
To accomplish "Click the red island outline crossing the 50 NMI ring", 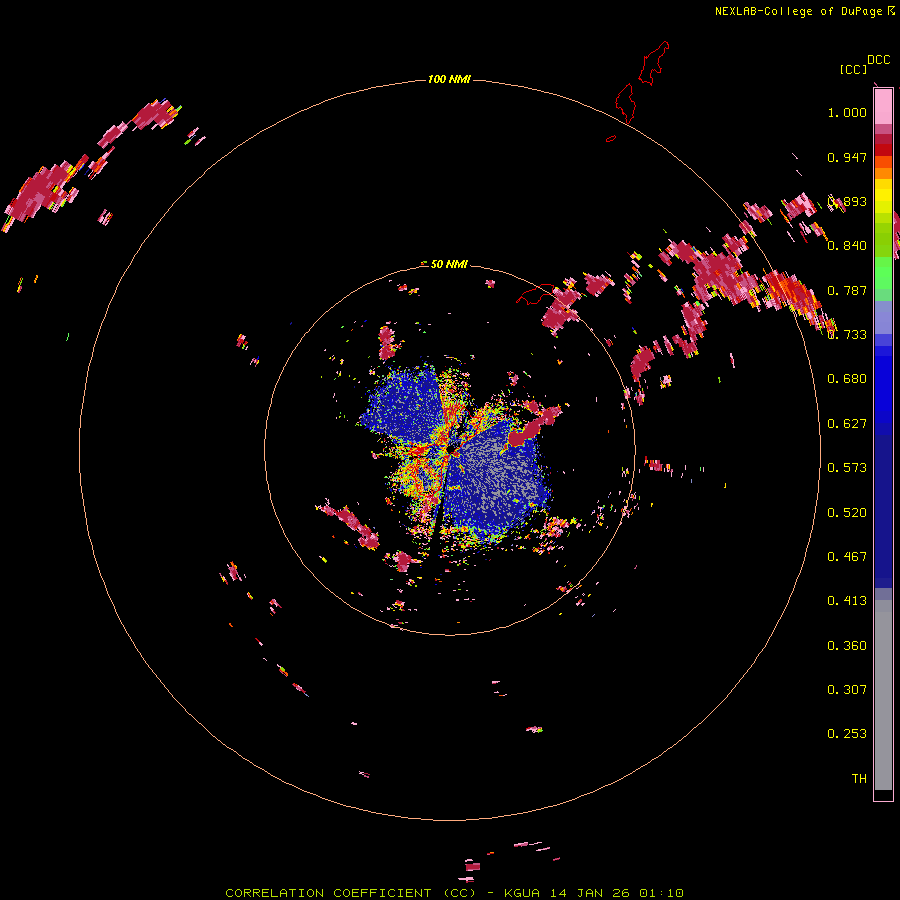I will coord(537,294).
